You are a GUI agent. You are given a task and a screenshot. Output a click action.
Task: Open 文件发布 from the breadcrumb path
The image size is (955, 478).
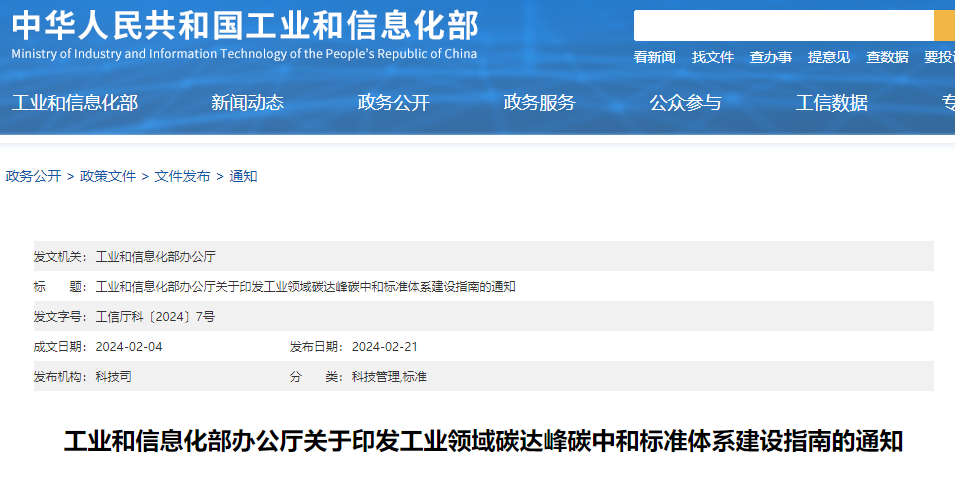point(182,176)
